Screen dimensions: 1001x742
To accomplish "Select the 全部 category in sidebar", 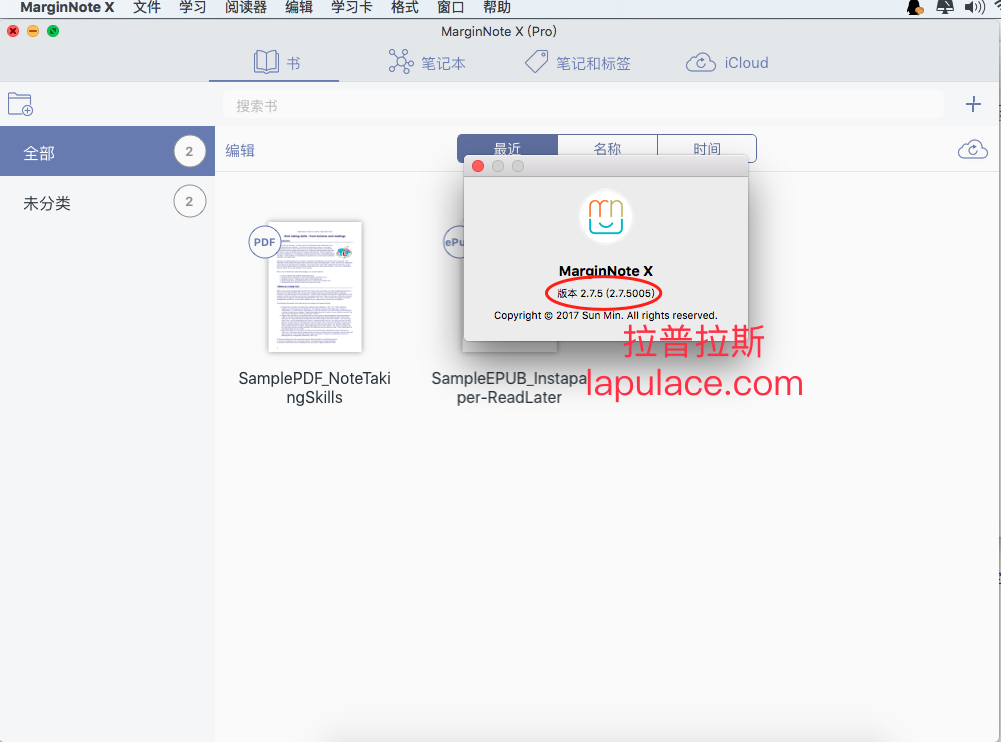I will tap(107, 151).
